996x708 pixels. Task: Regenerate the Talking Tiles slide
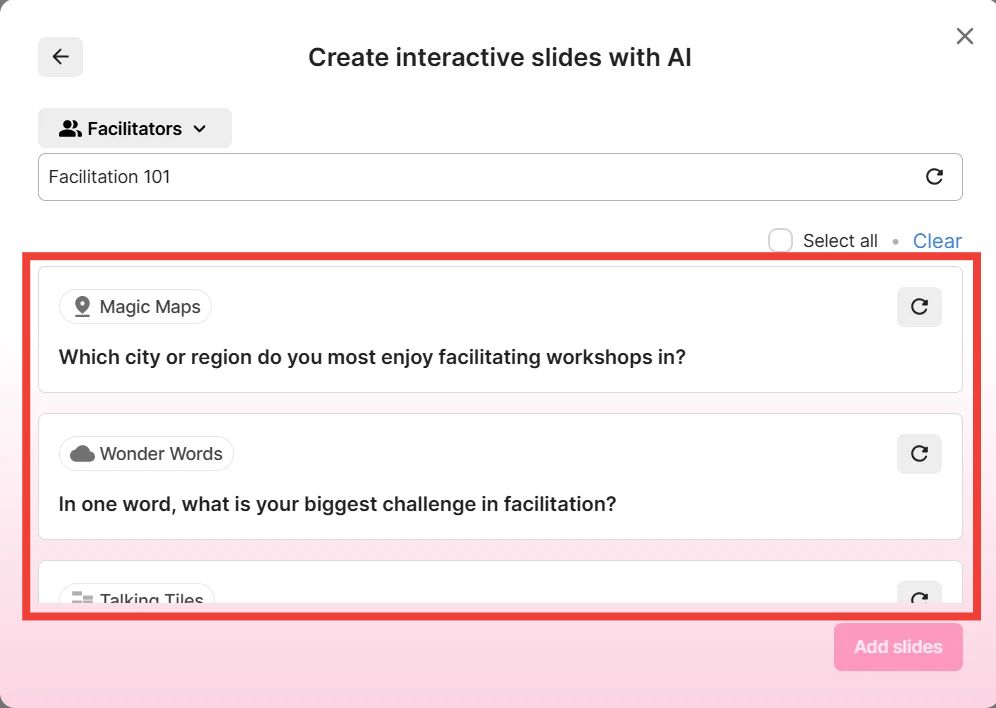coord(919,596)
